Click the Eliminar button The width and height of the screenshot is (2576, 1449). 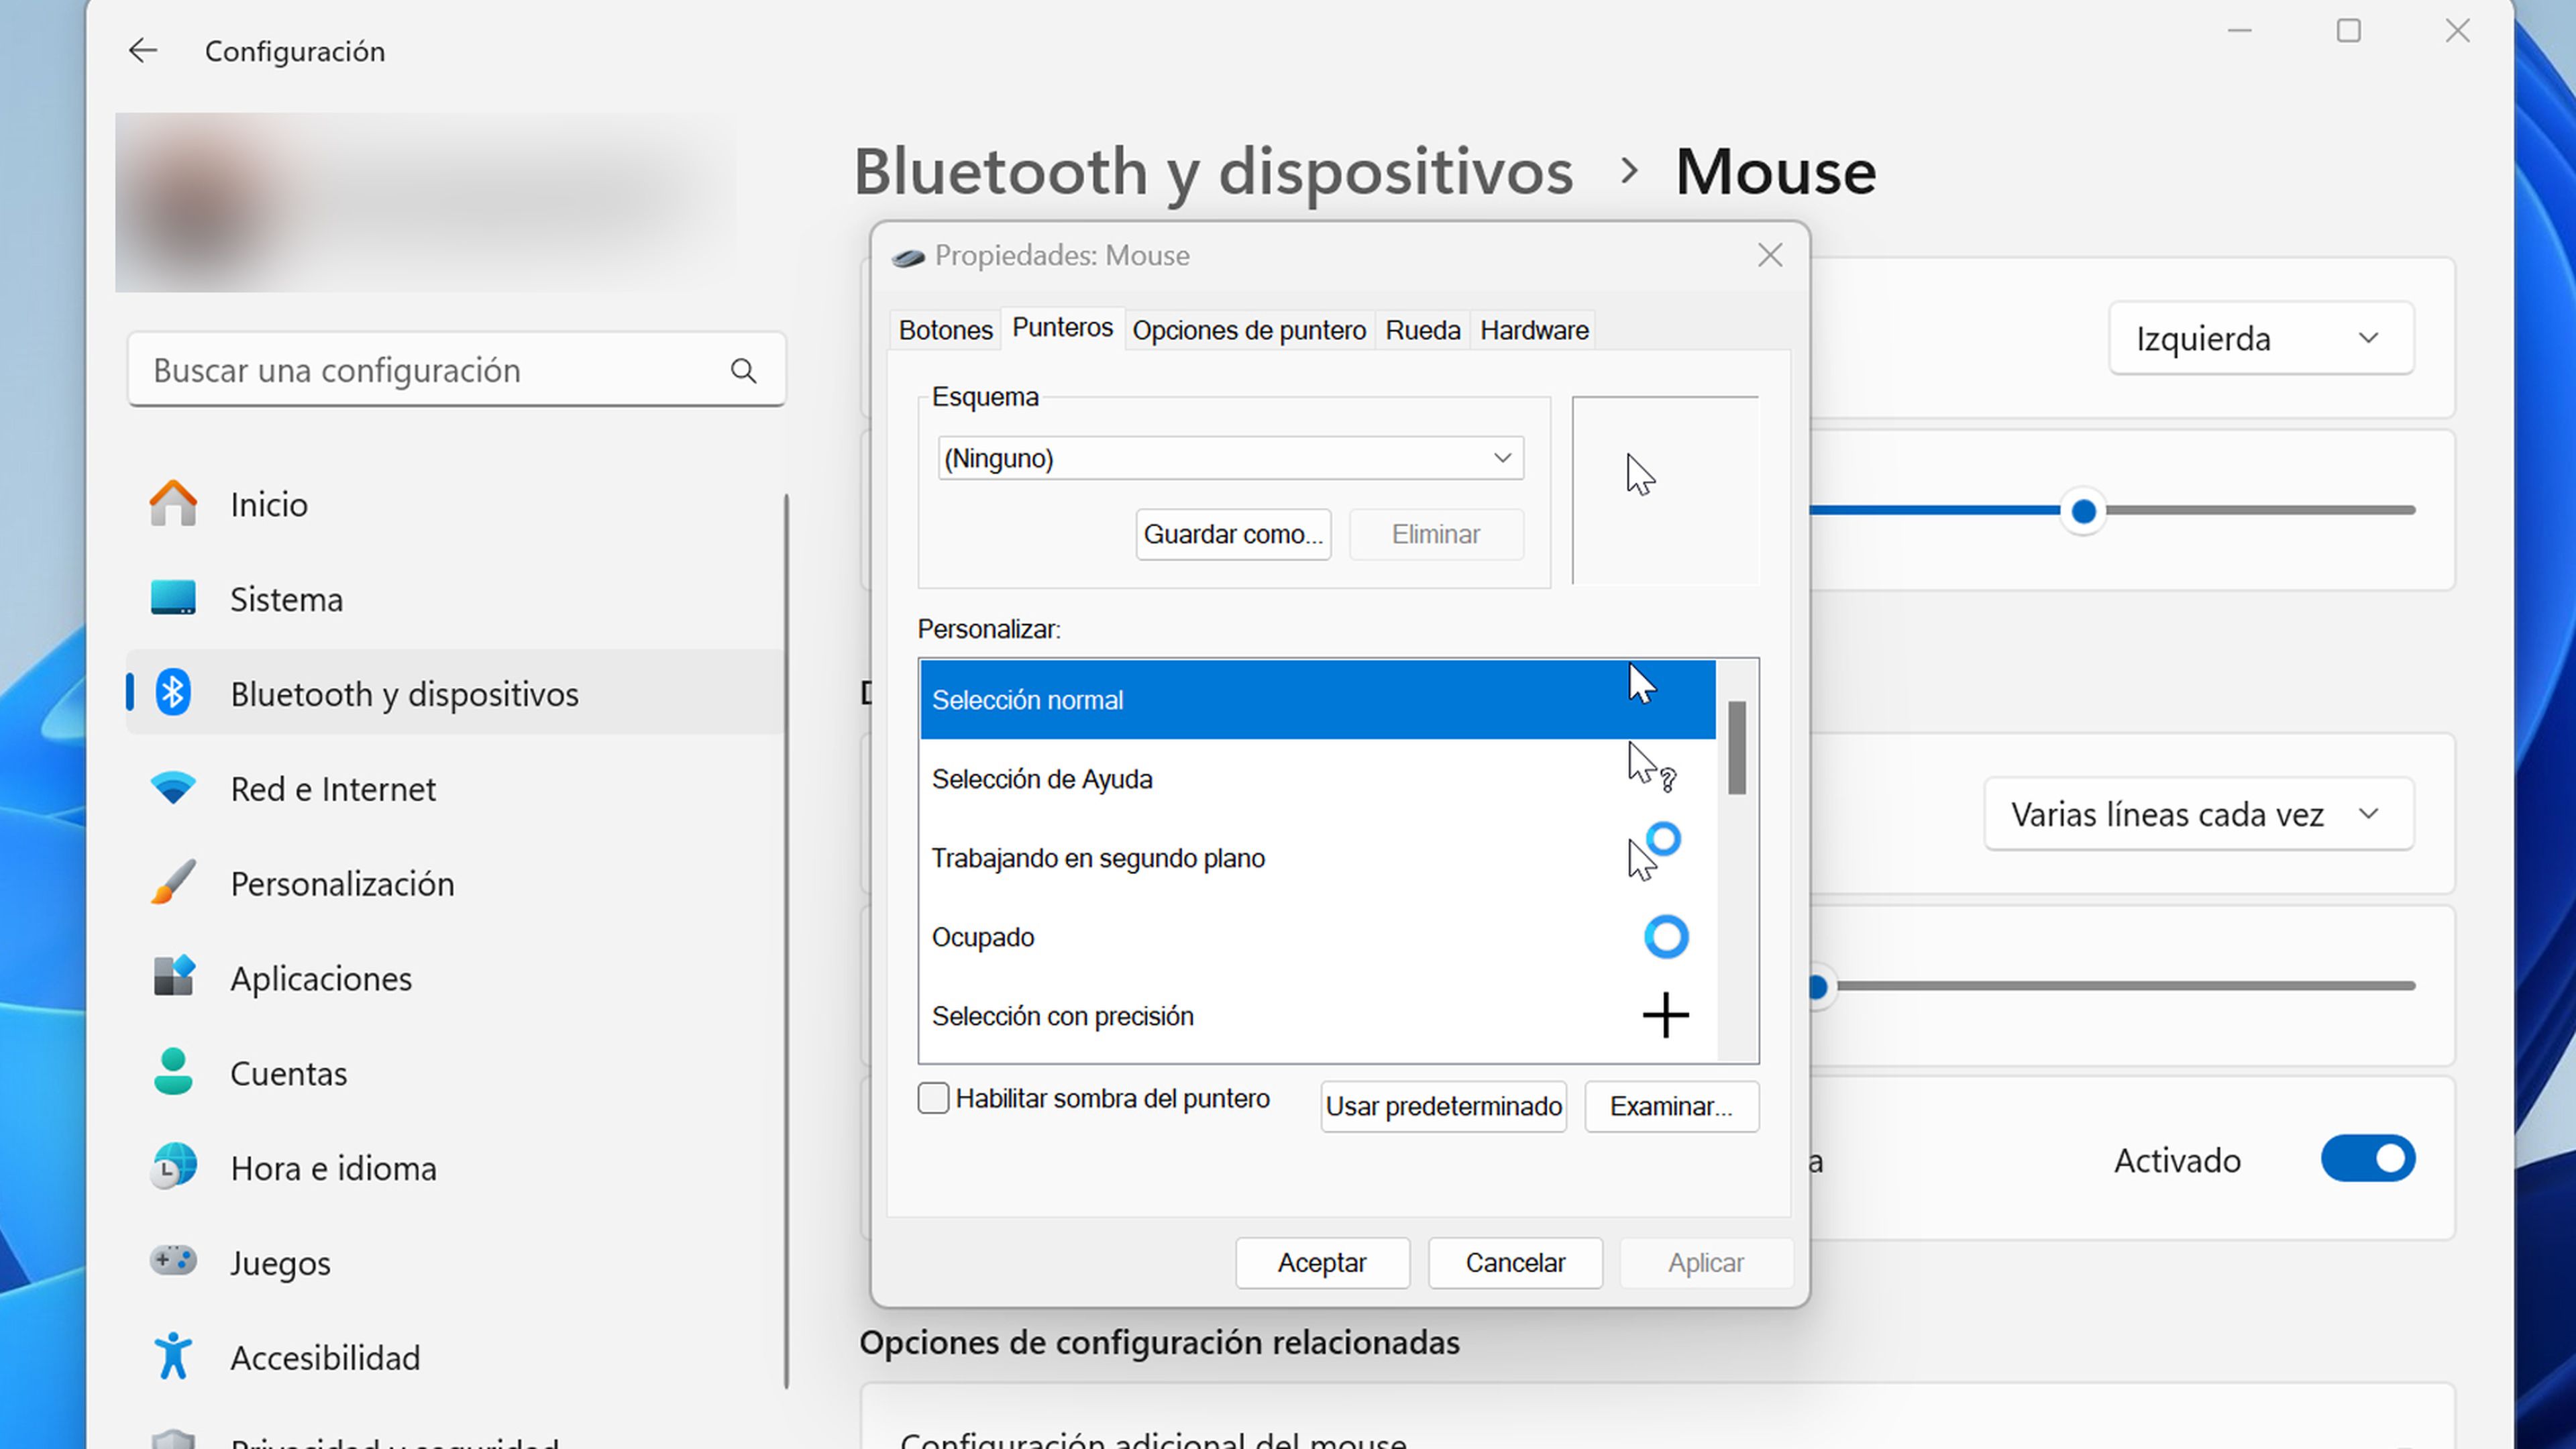click(x=1436, y=534)
